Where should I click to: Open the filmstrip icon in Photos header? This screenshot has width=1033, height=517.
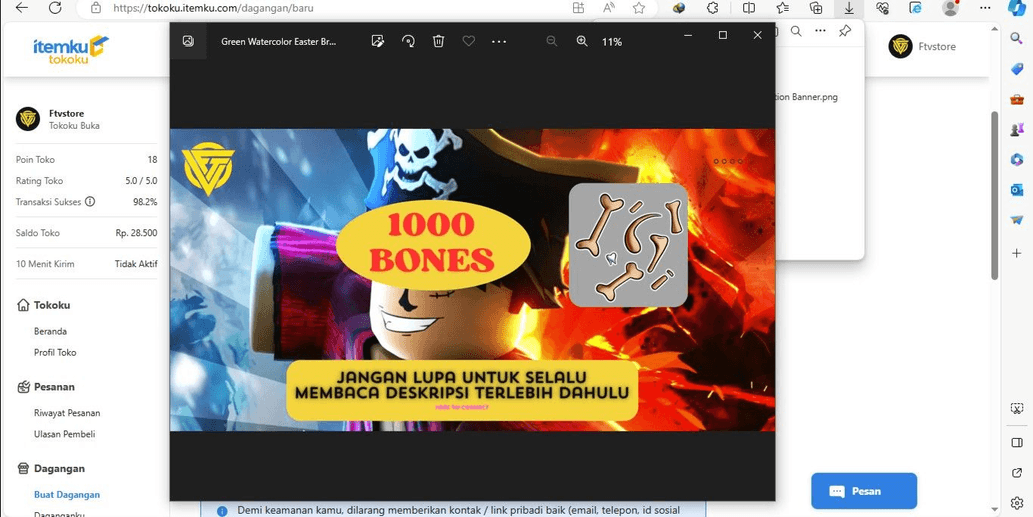(188, 41)
